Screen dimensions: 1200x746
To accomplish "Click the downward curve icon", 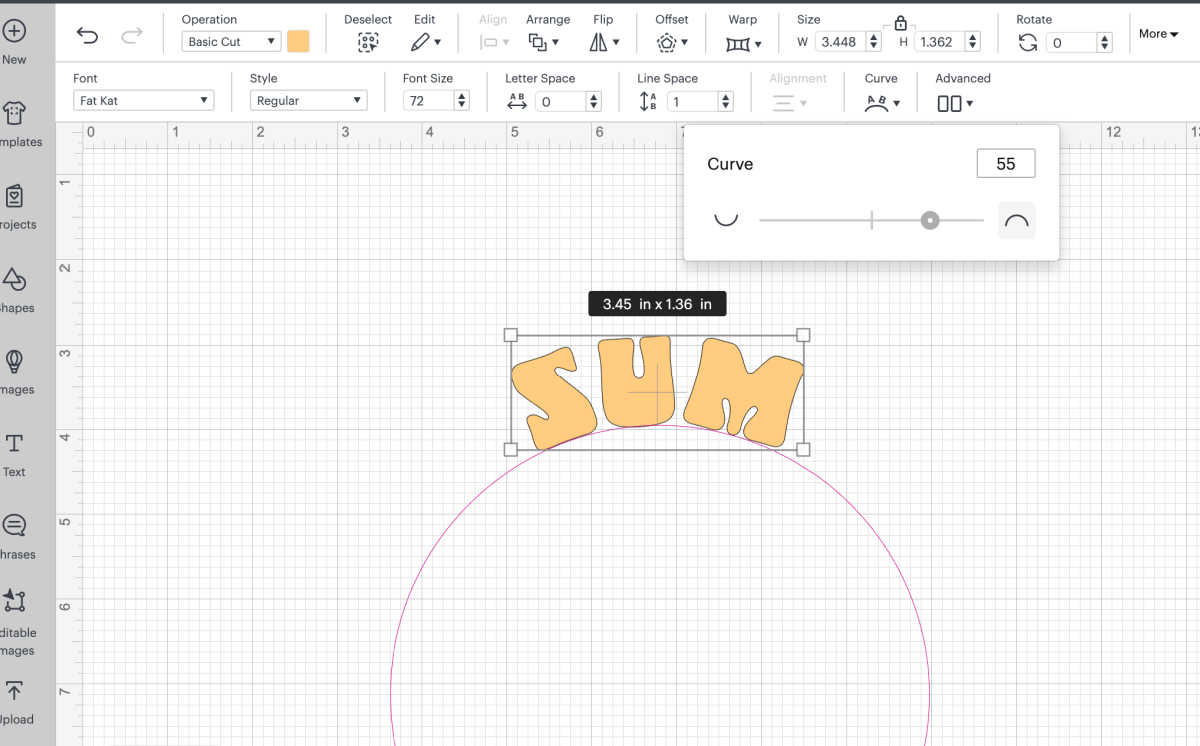I will 726,219.
